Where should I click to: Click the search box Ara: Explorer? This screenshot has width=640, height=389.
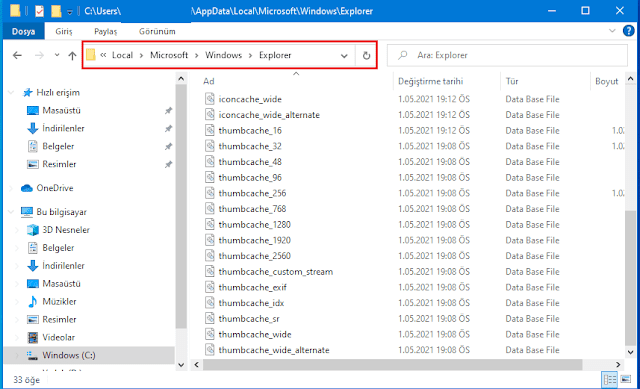coord(507,55)
